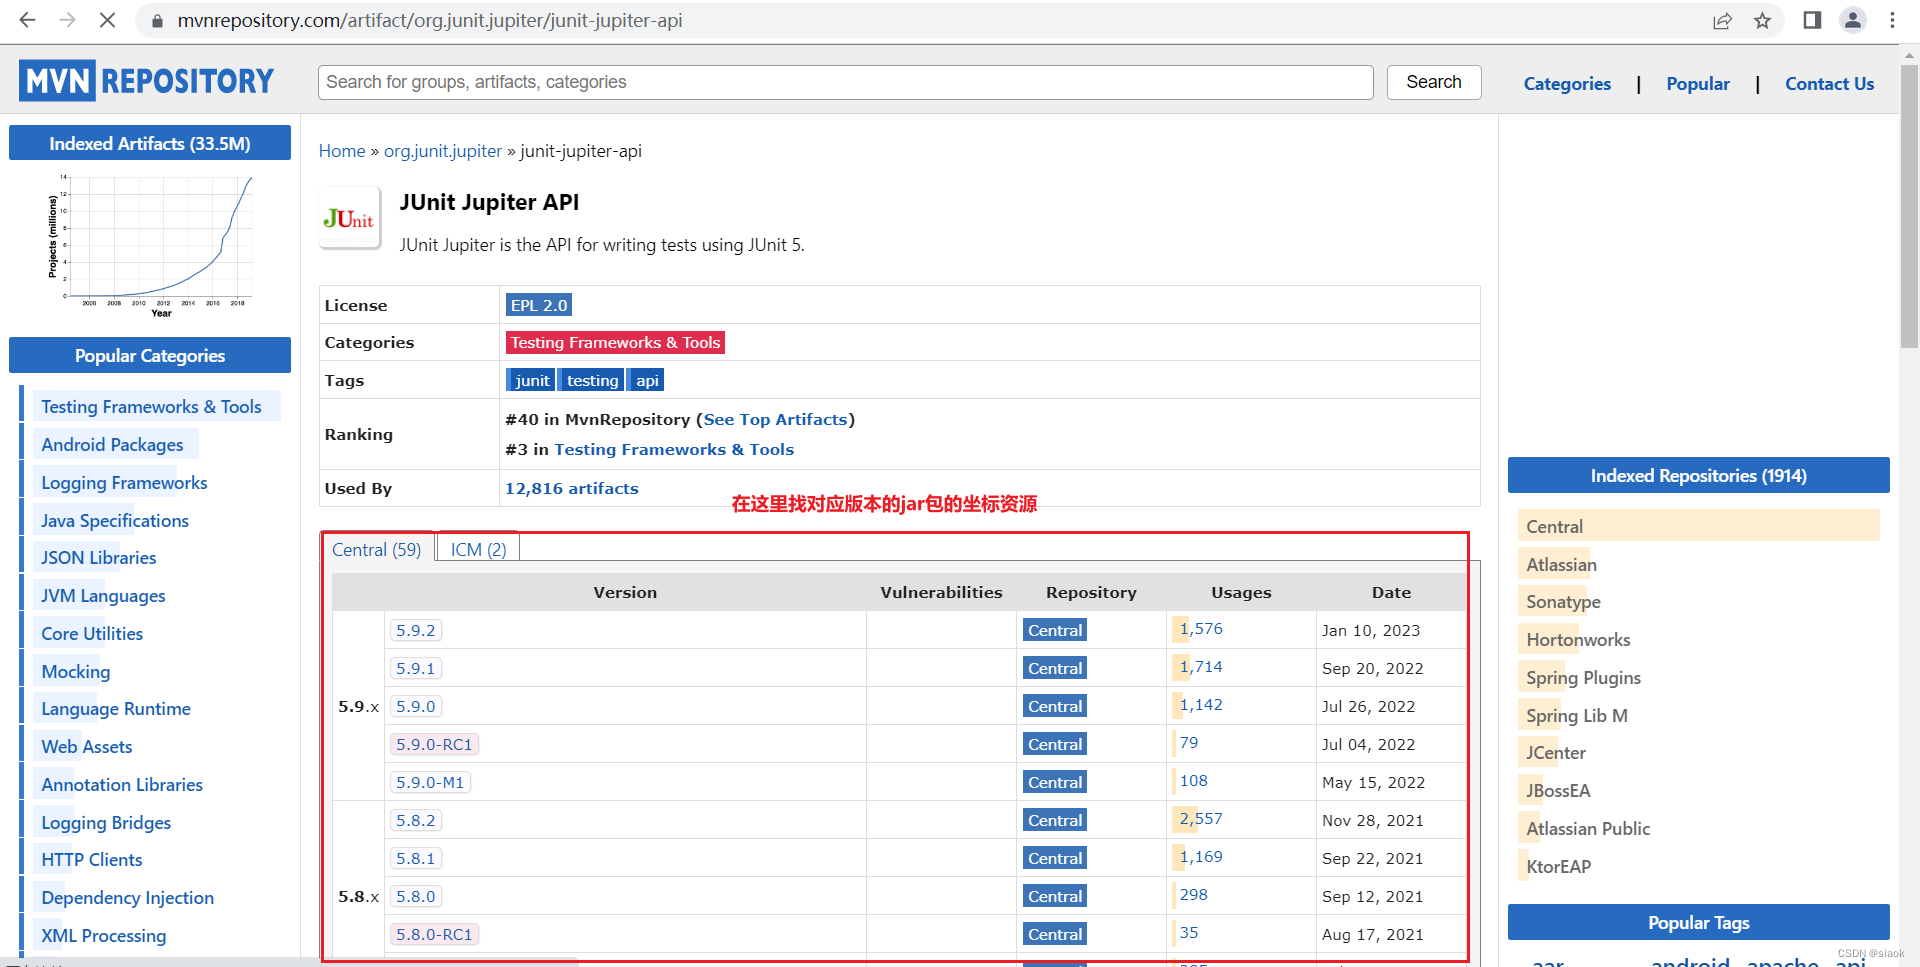Open the Logging Frameworks category

[x=124, y=483]
